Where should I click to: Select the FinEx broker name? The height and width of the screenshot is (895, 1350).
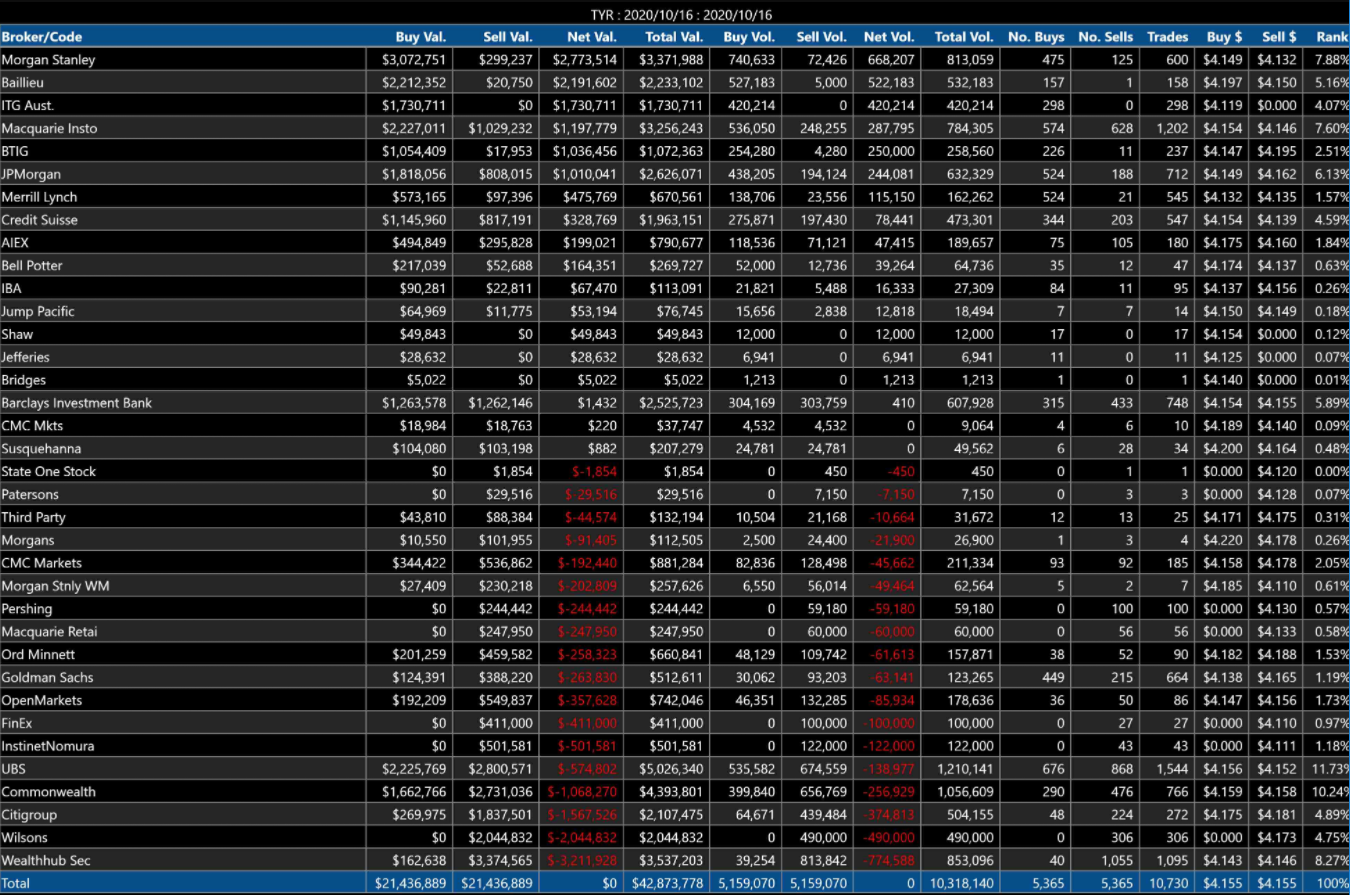coord(17,723)
